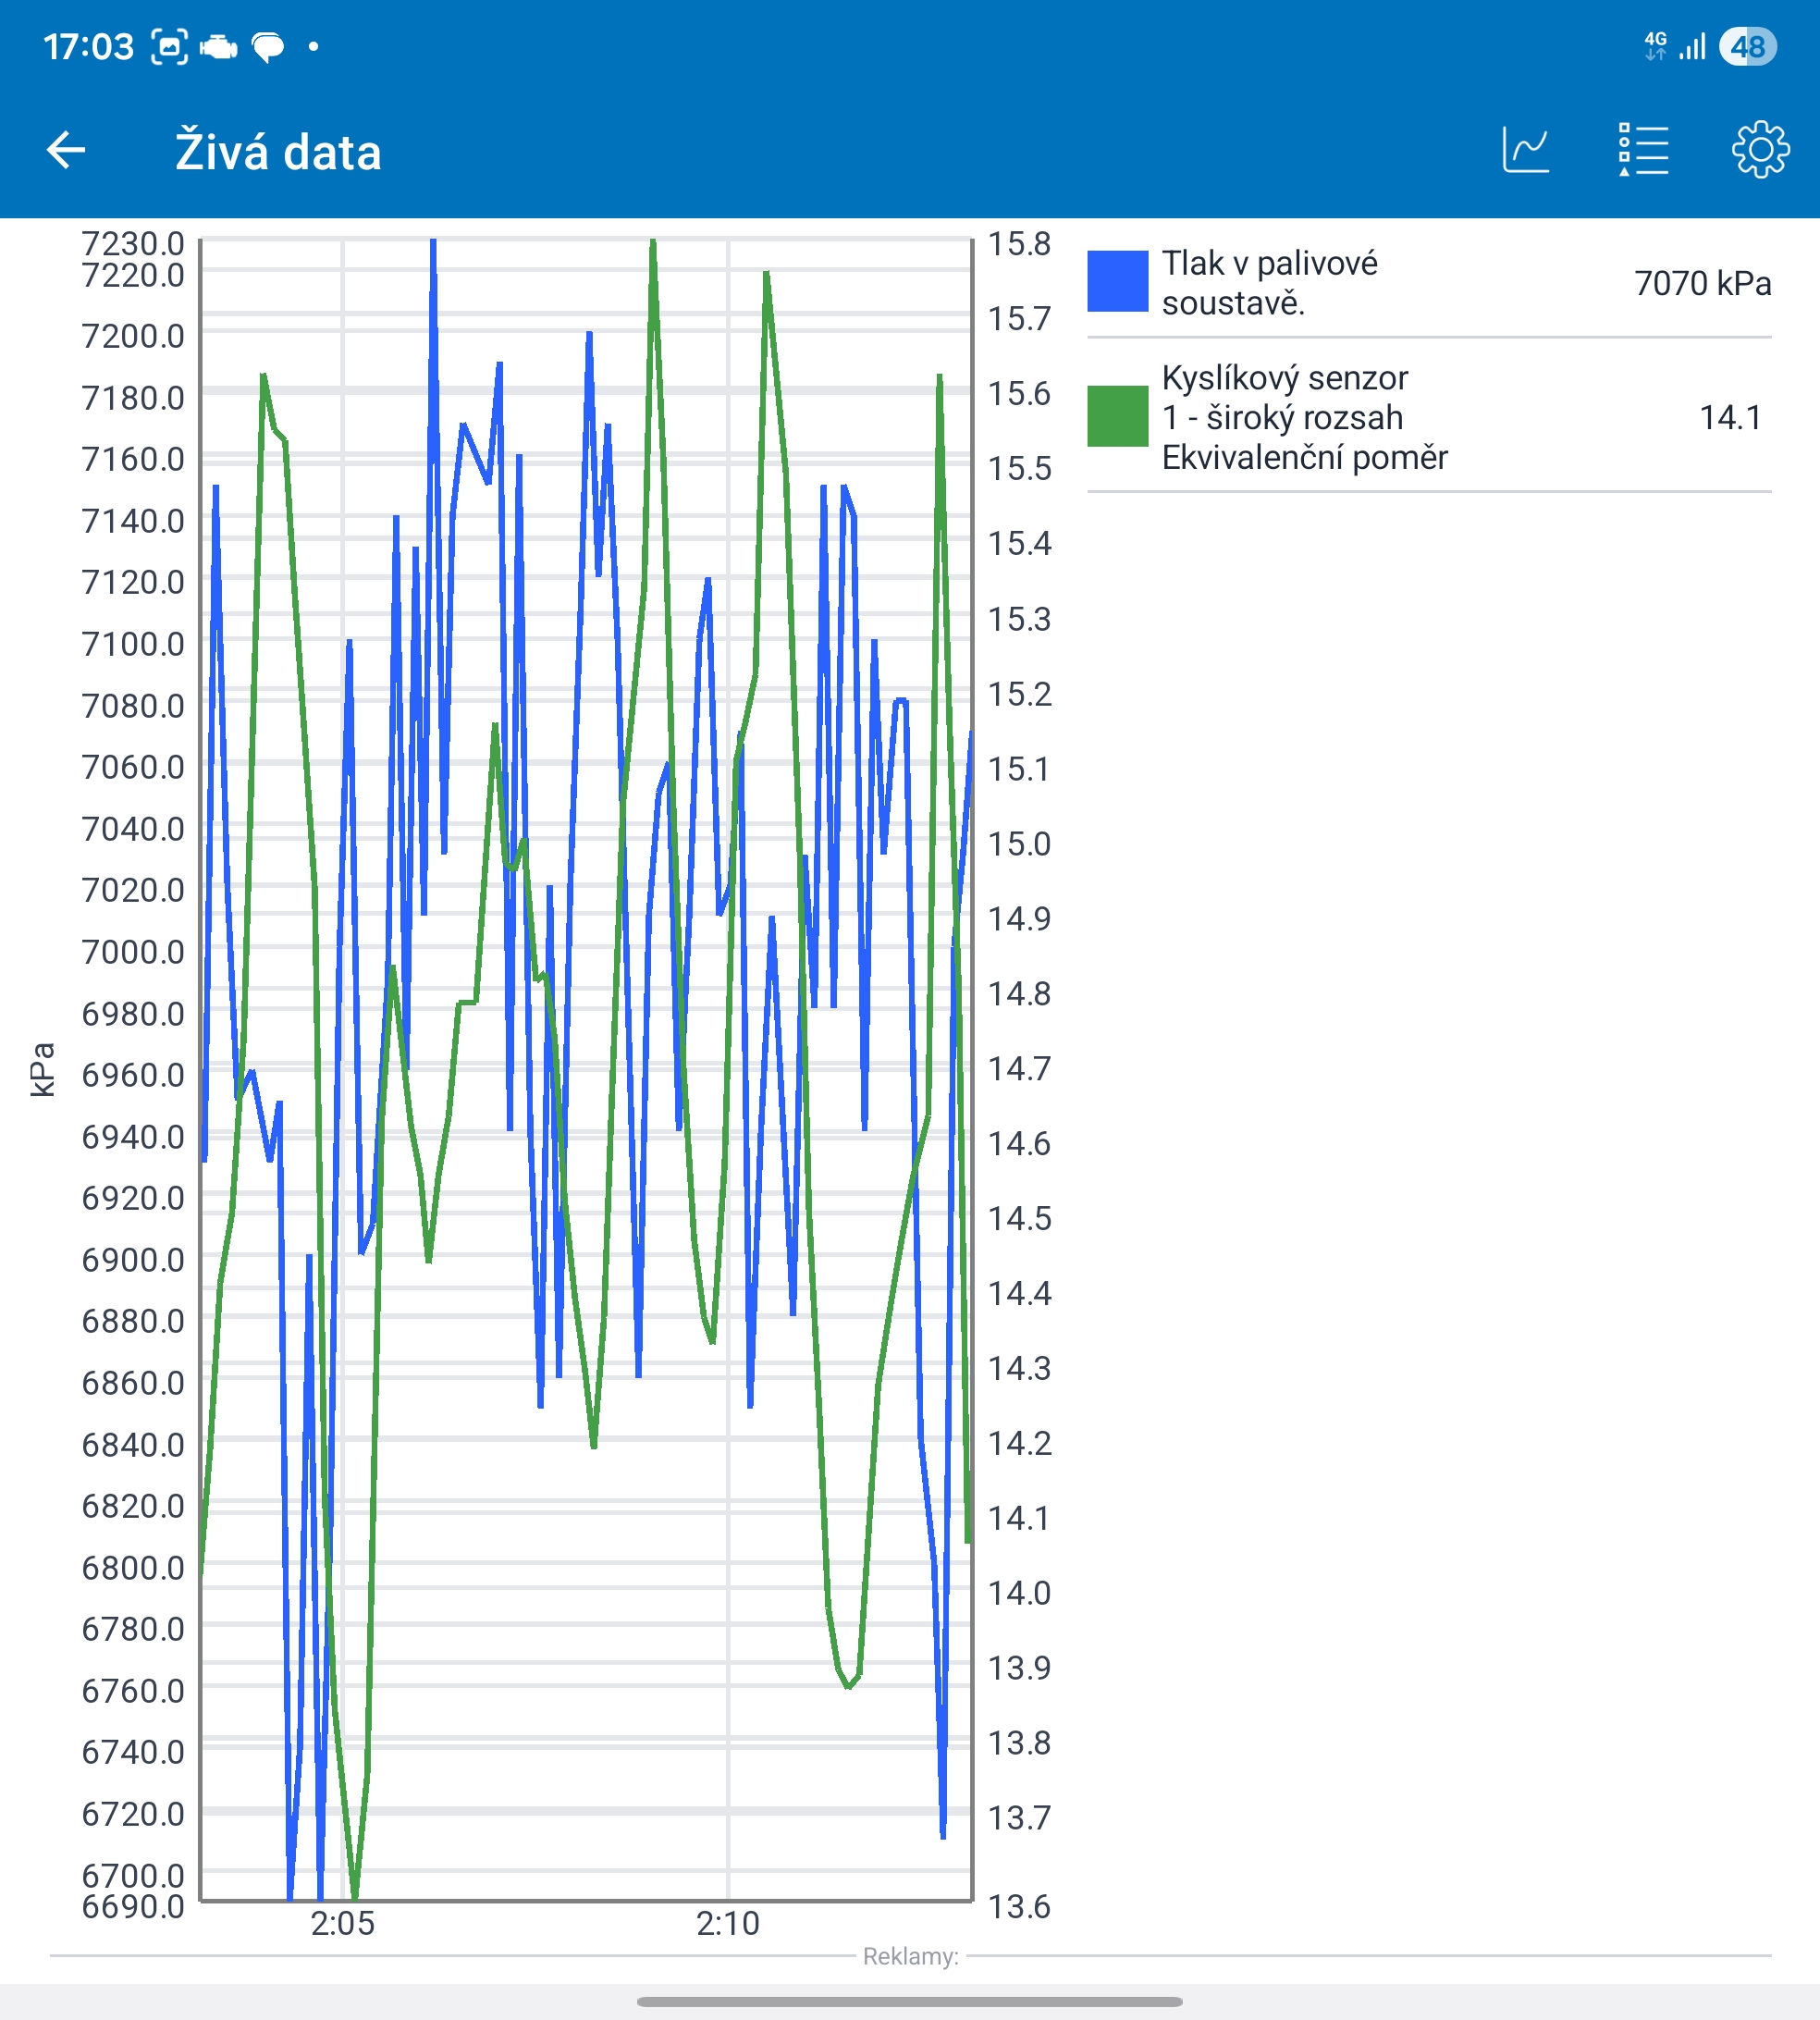Open the settings gear icon

[1760, 151]
